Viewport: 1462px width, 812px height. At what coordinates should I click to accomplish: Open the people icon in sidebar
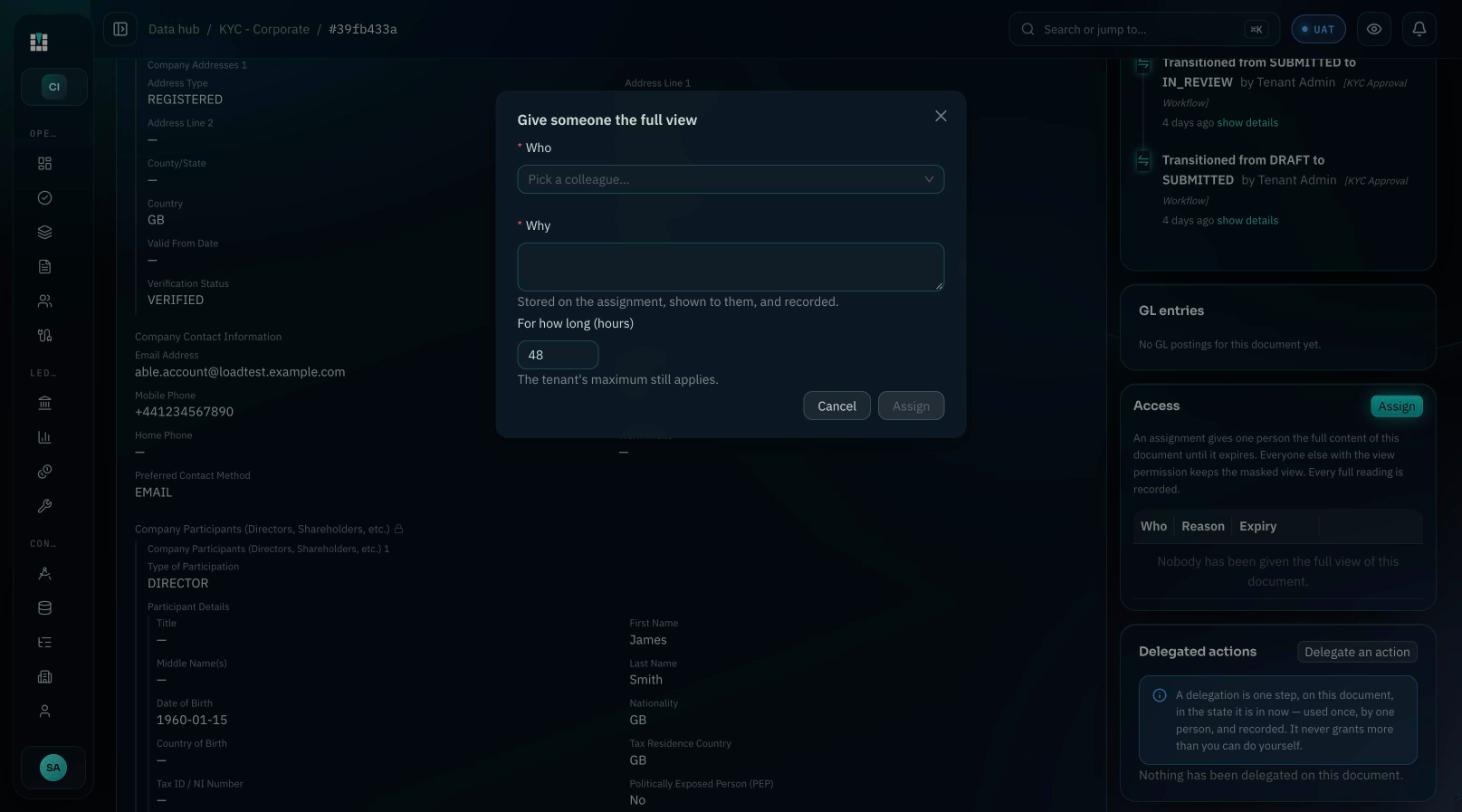[44, 301]
